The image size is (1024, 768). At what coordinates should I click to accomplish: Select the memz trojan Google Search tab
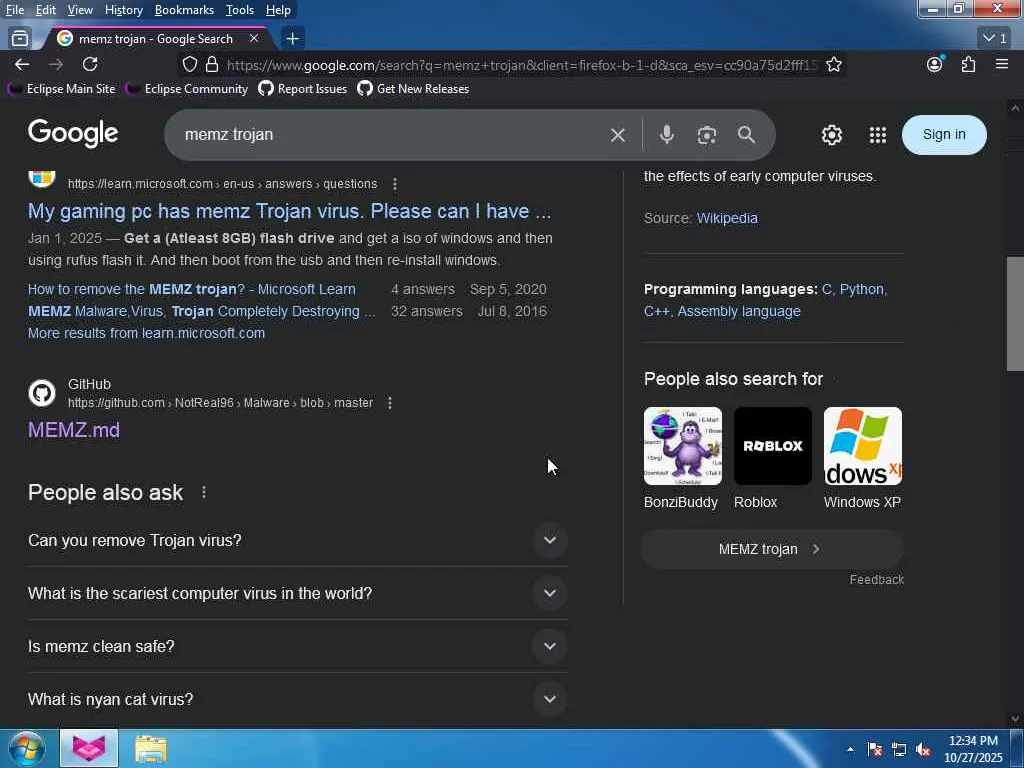157,39
